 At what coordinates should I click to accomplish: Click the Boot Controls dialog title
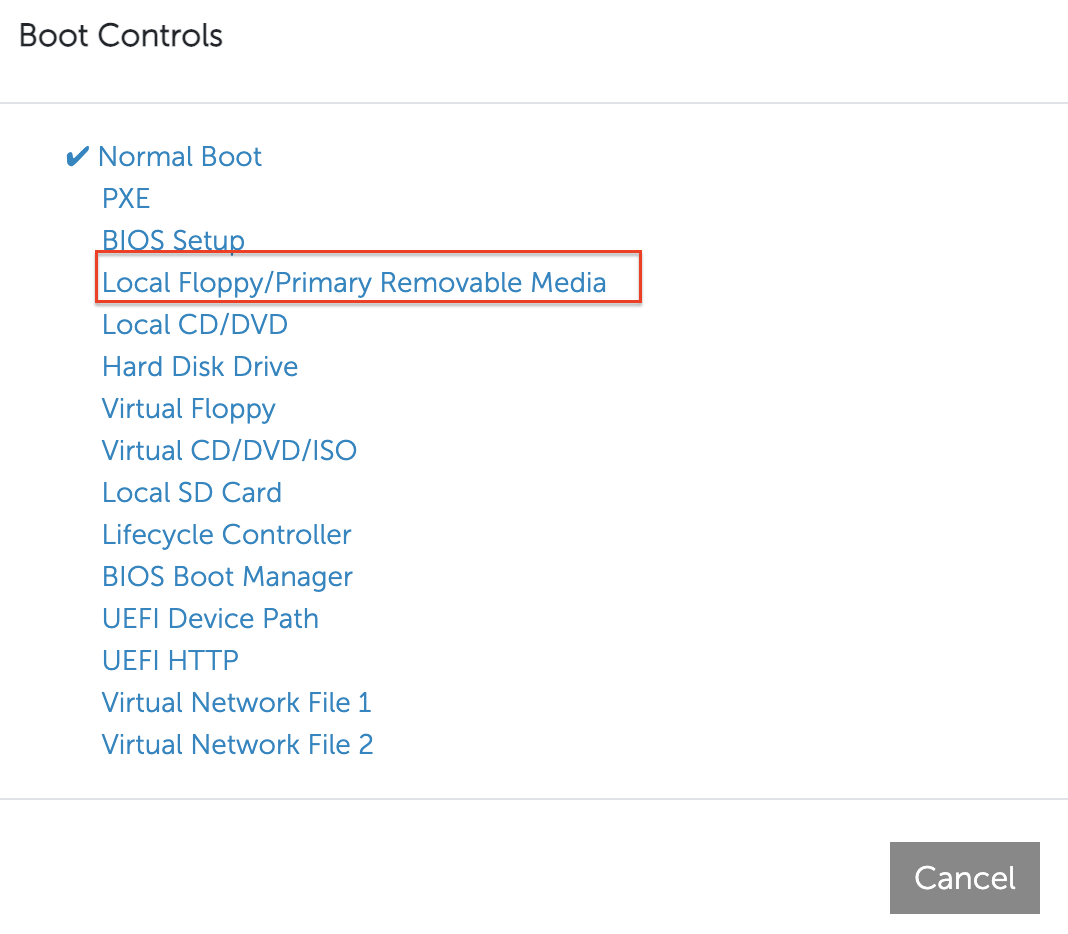pyautogui.click(x=120, y=36)
